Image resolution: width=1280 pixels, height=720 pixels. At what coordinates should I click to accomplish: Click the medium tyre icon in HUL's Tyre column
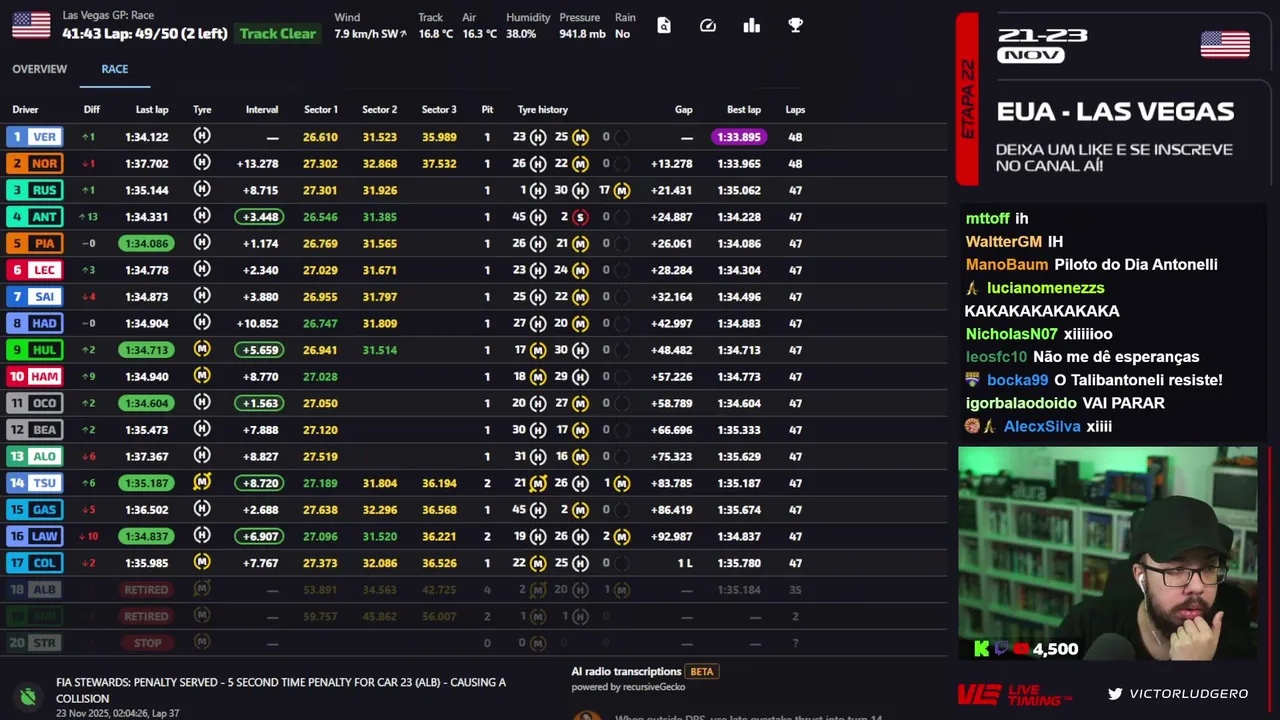(x=202, y=349)
